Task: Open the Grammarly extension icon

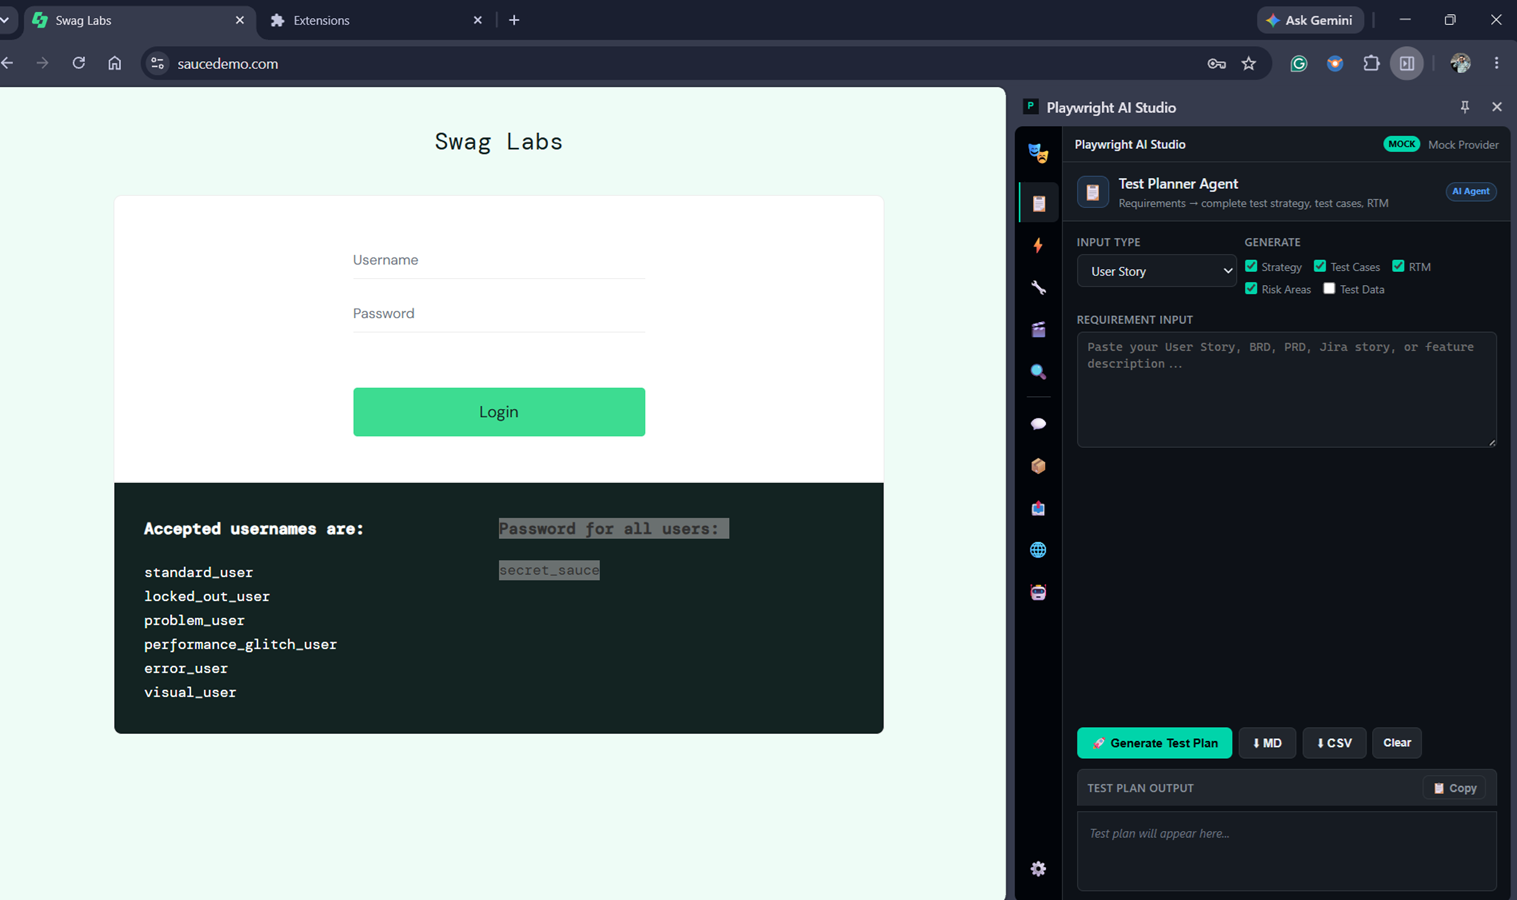Action: [x=1299, y=64]
